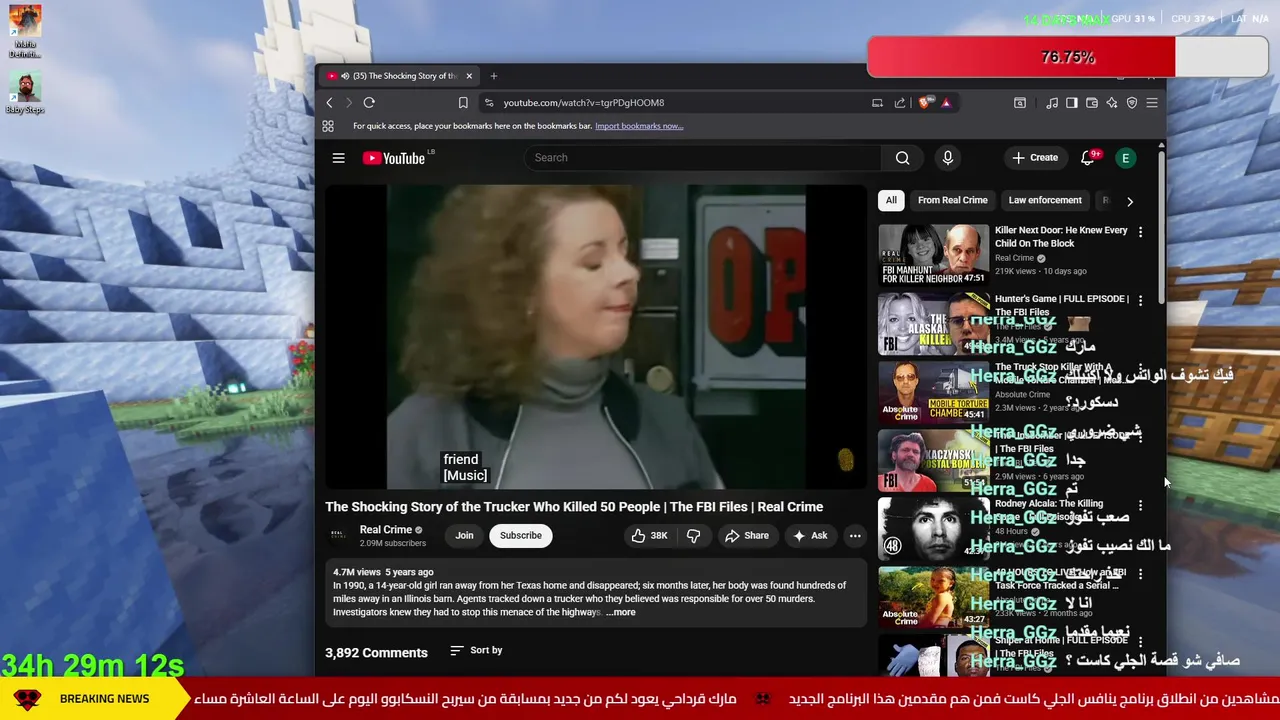1280x720 pixels.
Task: Open options for Hunter's Game video
Action: click(1140, 300)
